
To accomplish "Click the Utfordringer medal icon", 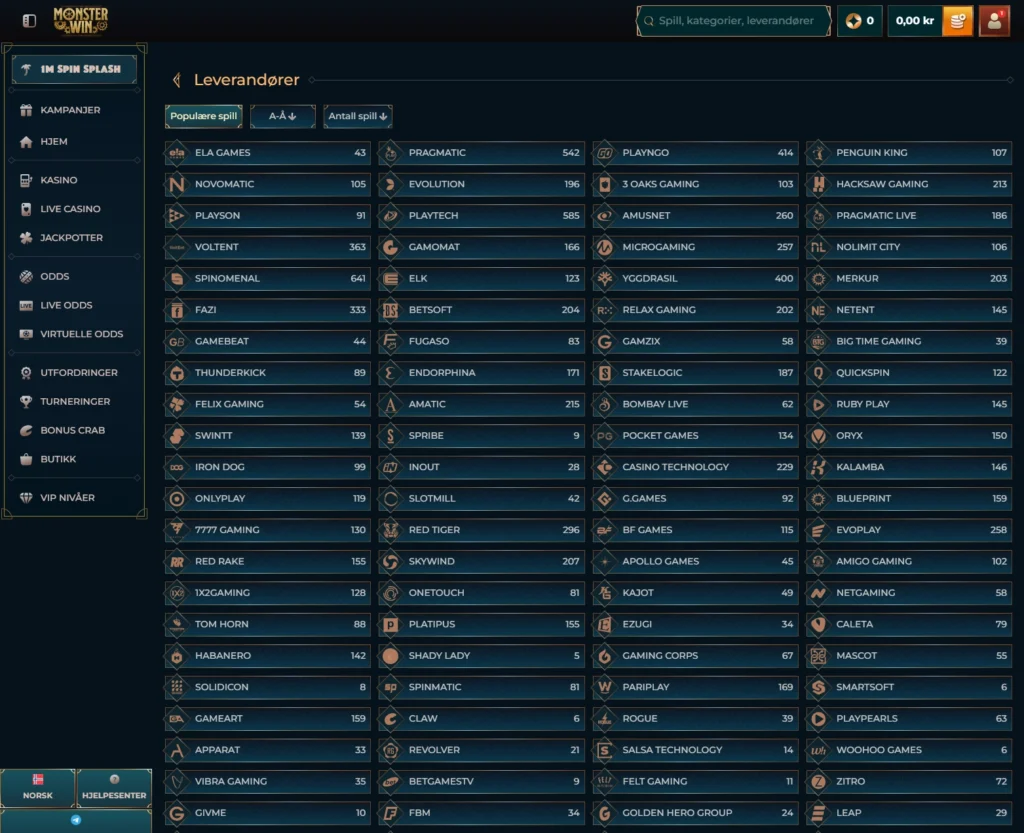I will point(26,373).
